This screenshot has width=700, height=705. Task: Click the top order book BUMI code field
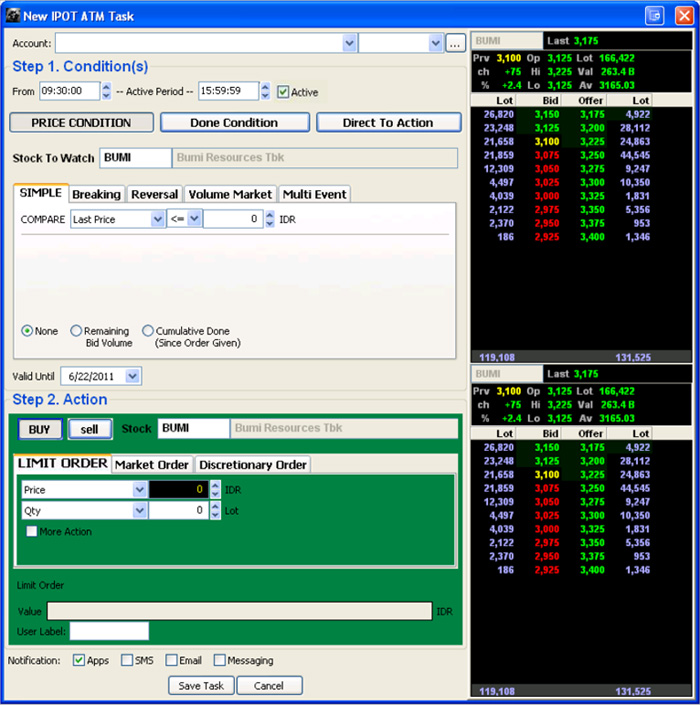point(507,41)
